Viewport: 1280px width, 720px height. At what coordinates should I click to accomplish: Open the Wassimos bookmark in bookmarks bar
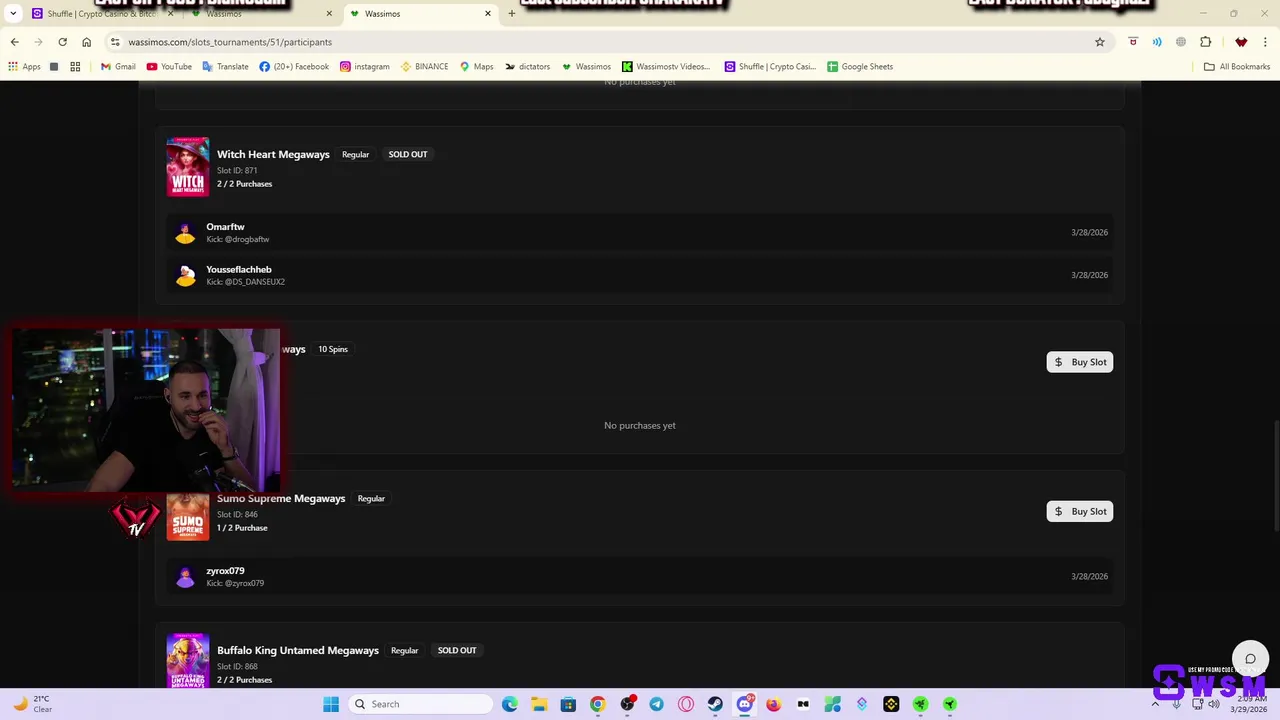tap(586, 67)
